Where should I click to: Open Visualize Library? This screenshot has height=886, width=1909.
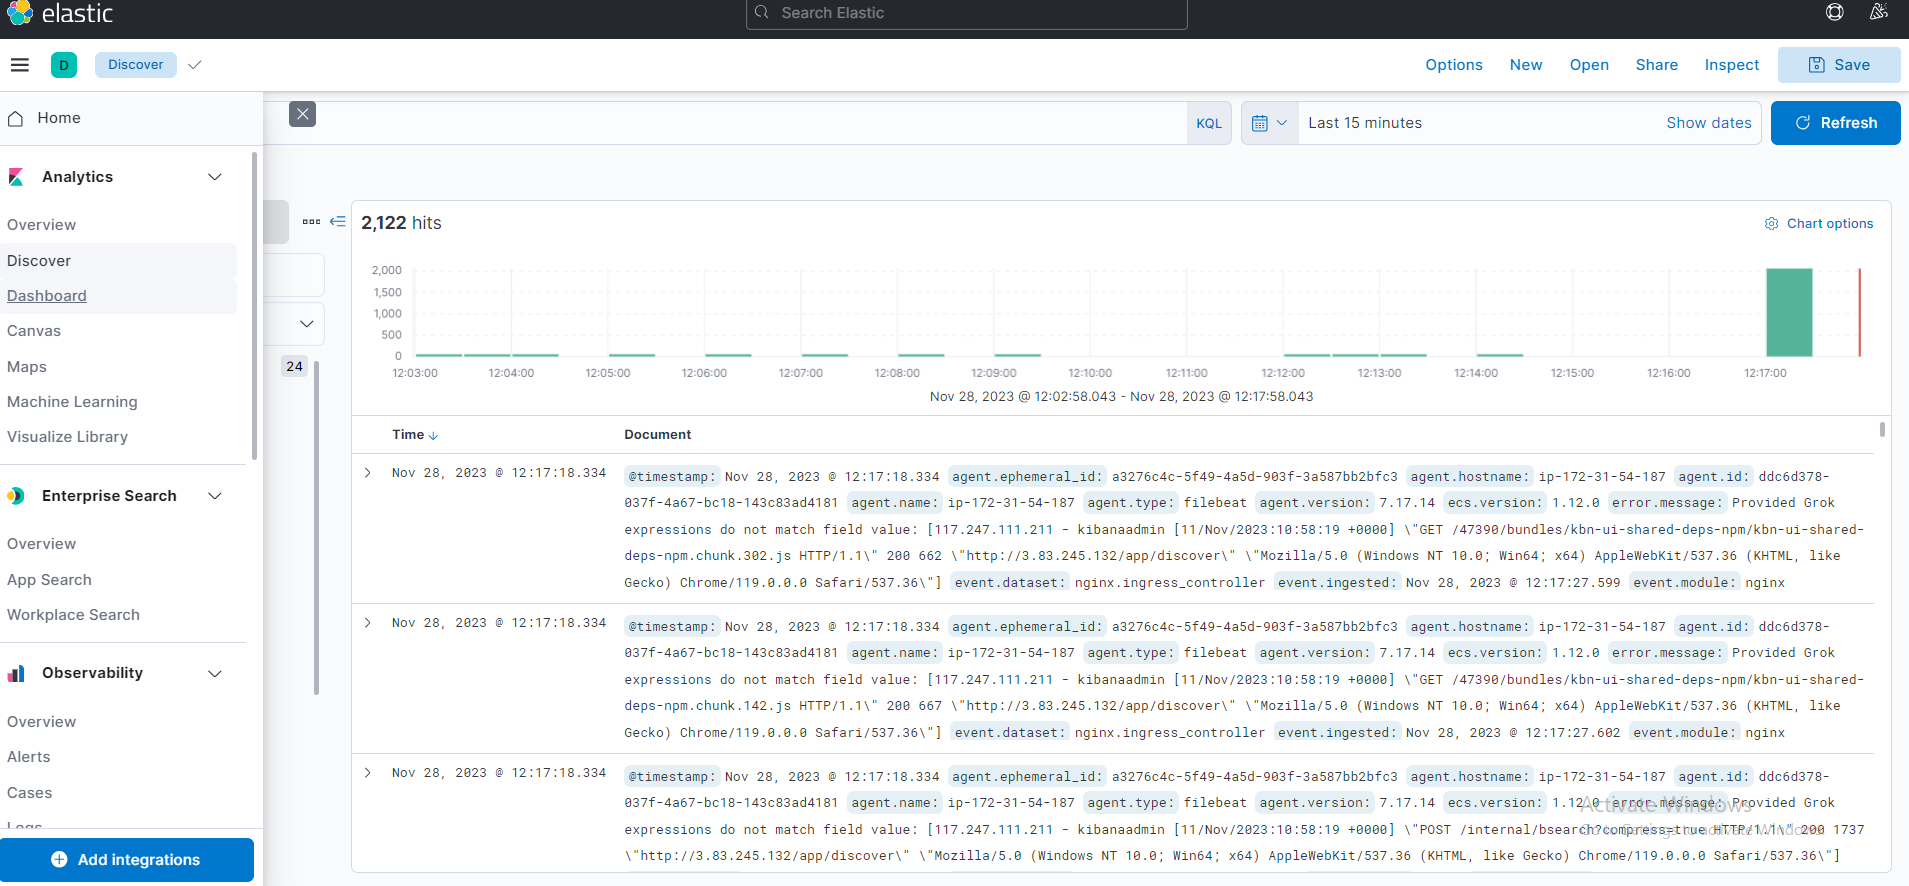67,437
